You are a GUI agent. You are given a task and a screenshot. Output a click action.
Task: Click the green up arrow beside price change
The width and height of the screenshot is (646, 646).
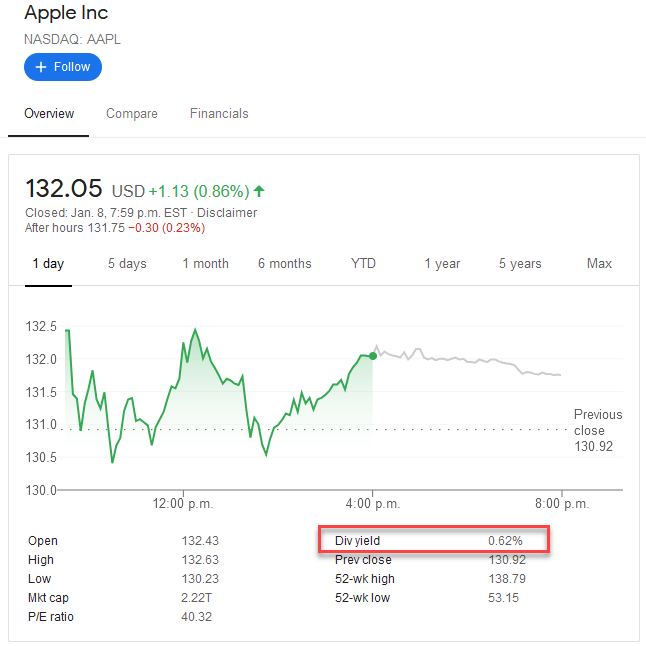coord(259,191)
